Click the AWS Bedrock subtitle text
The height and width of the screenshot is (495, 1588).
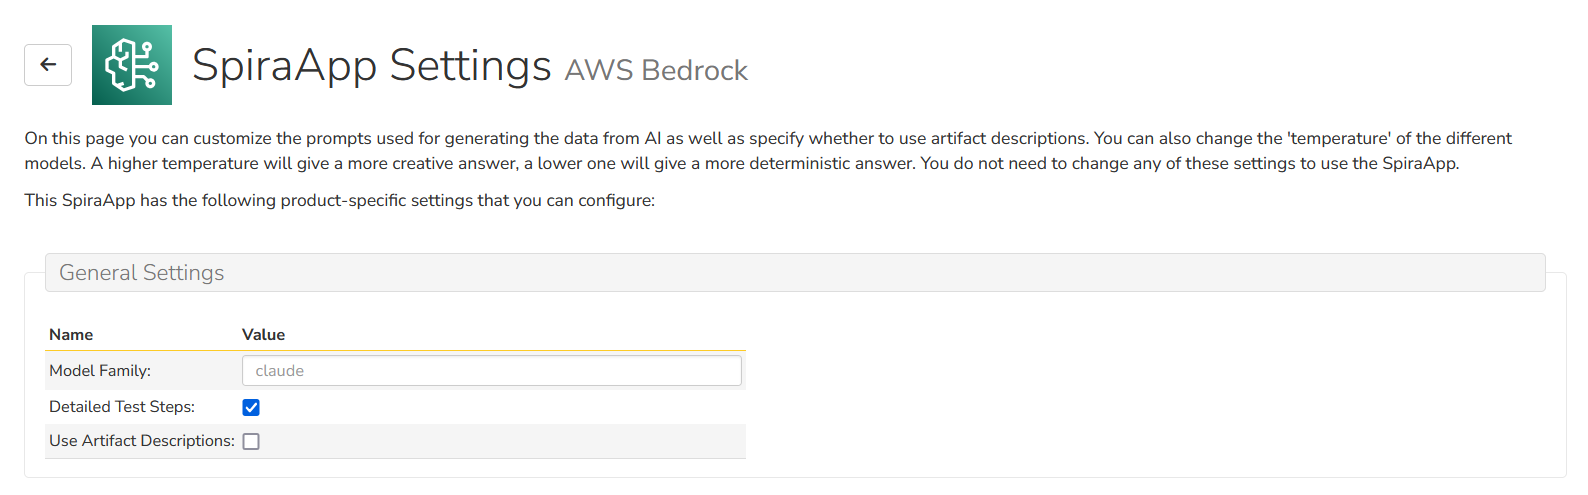pyautogui.click(x=656, y=70)
